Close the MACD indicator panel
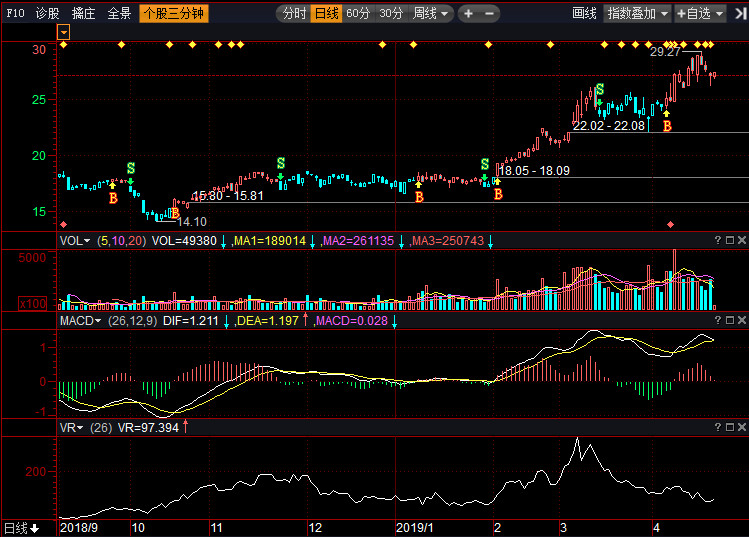Viewport: 749px width, 537px height. (741, 320)
